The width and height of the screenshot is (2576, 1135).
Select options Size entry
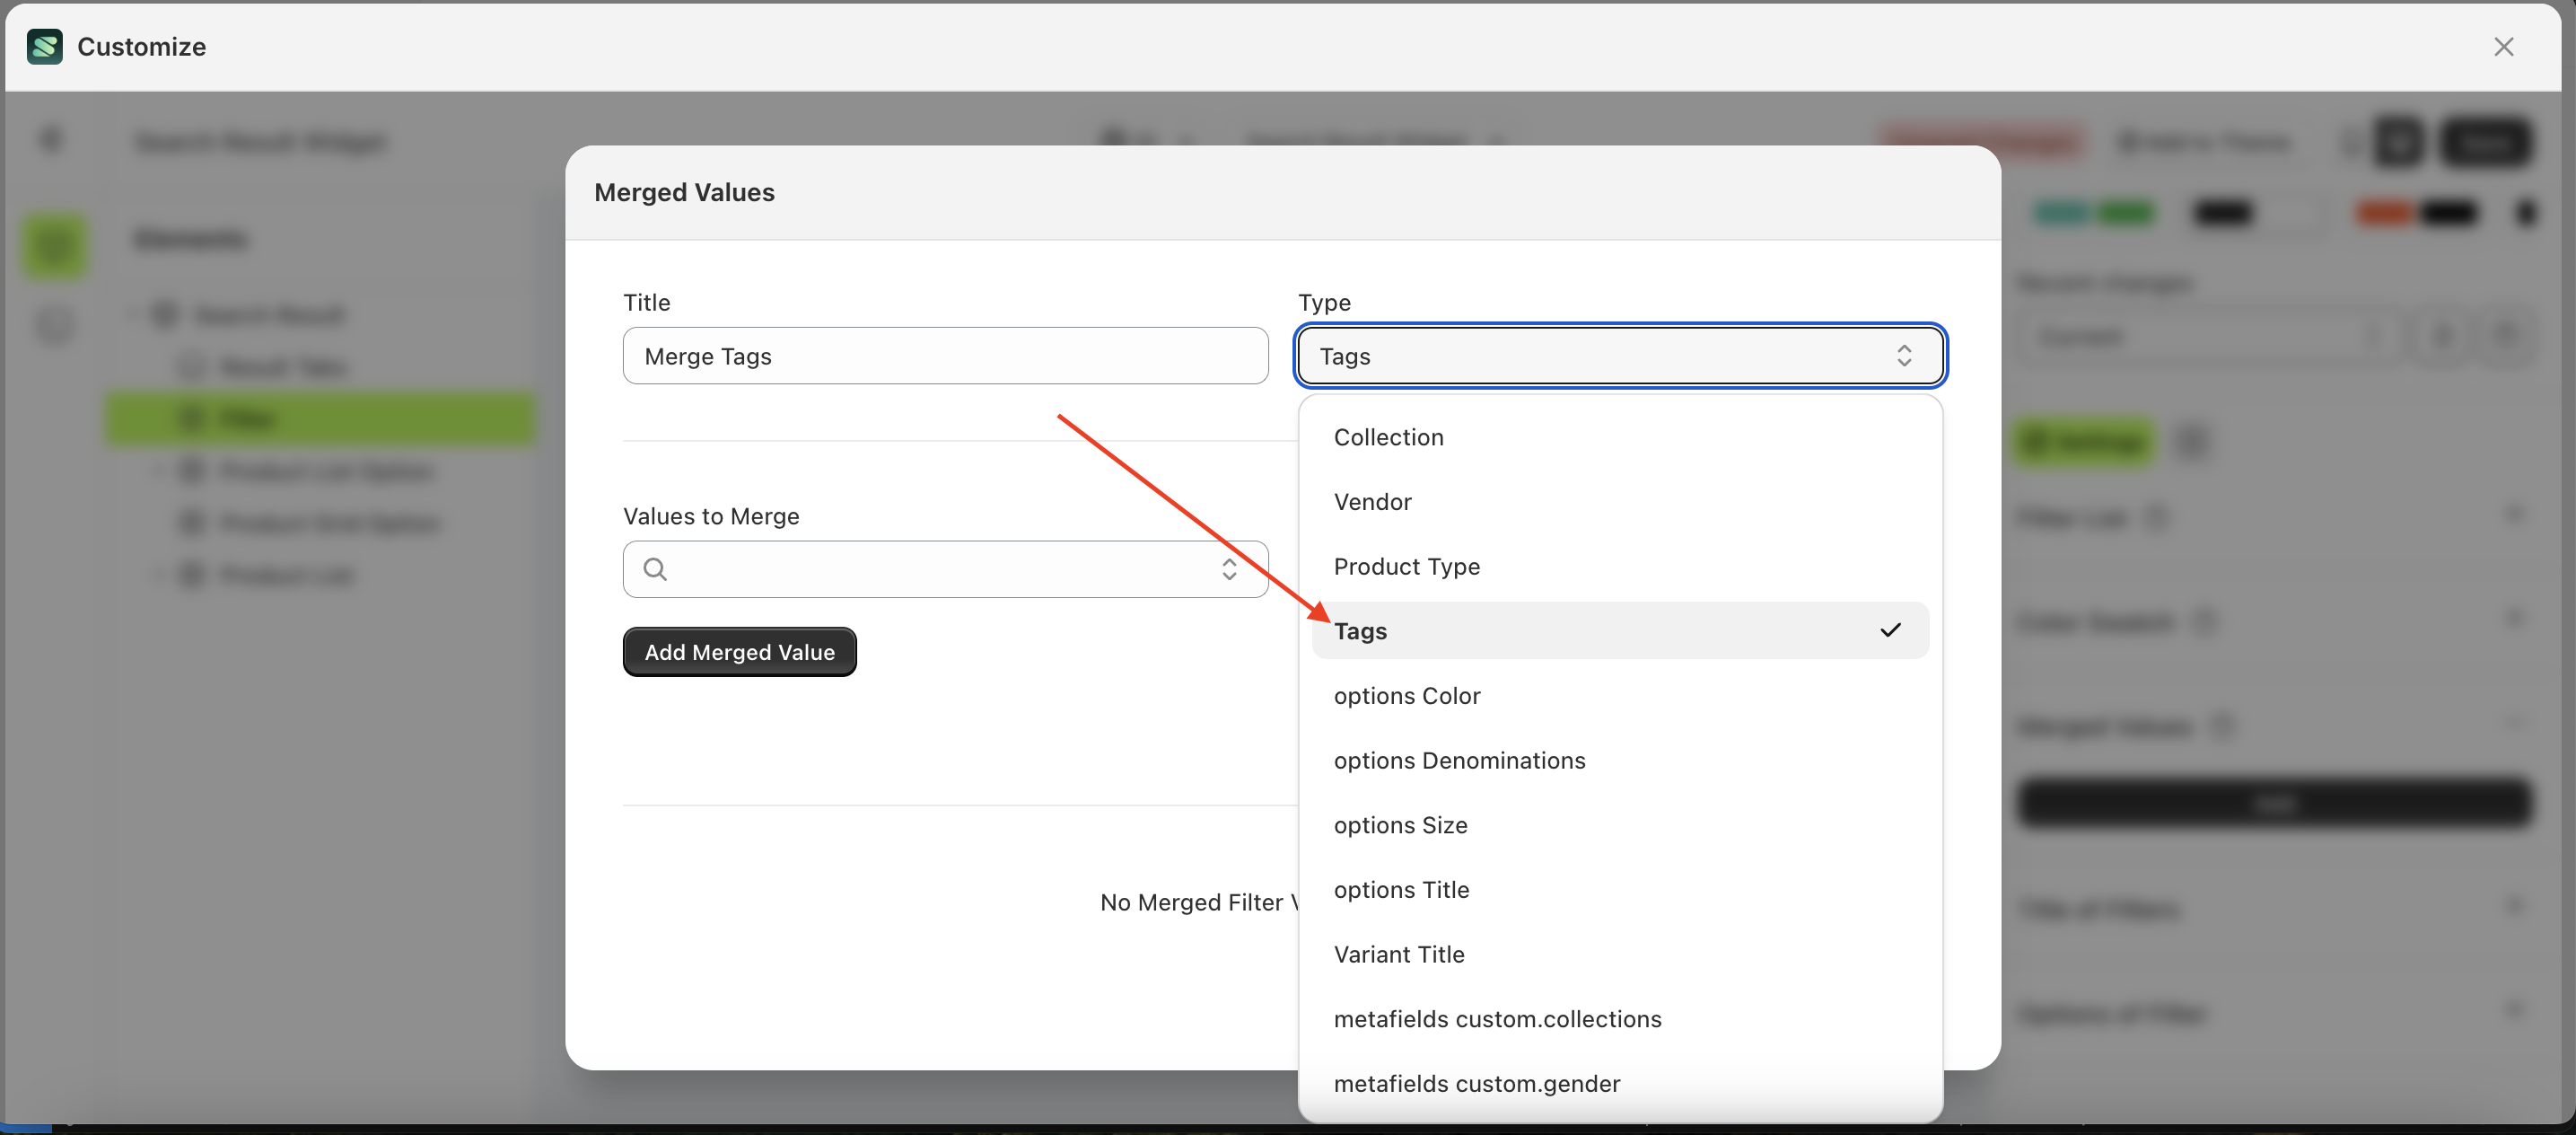[x=1400, y=825]
